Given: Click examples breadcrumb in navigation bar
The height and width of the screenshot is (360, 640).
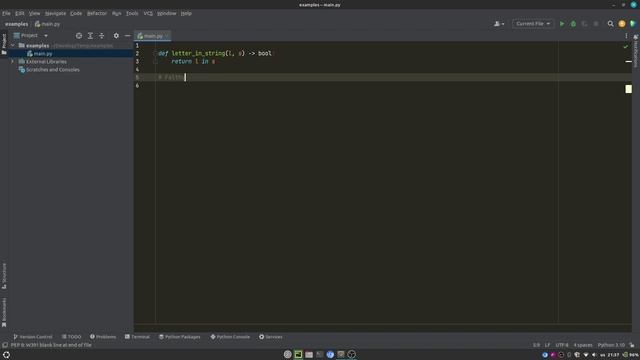Looking at the screenshot, I should 17,24.
